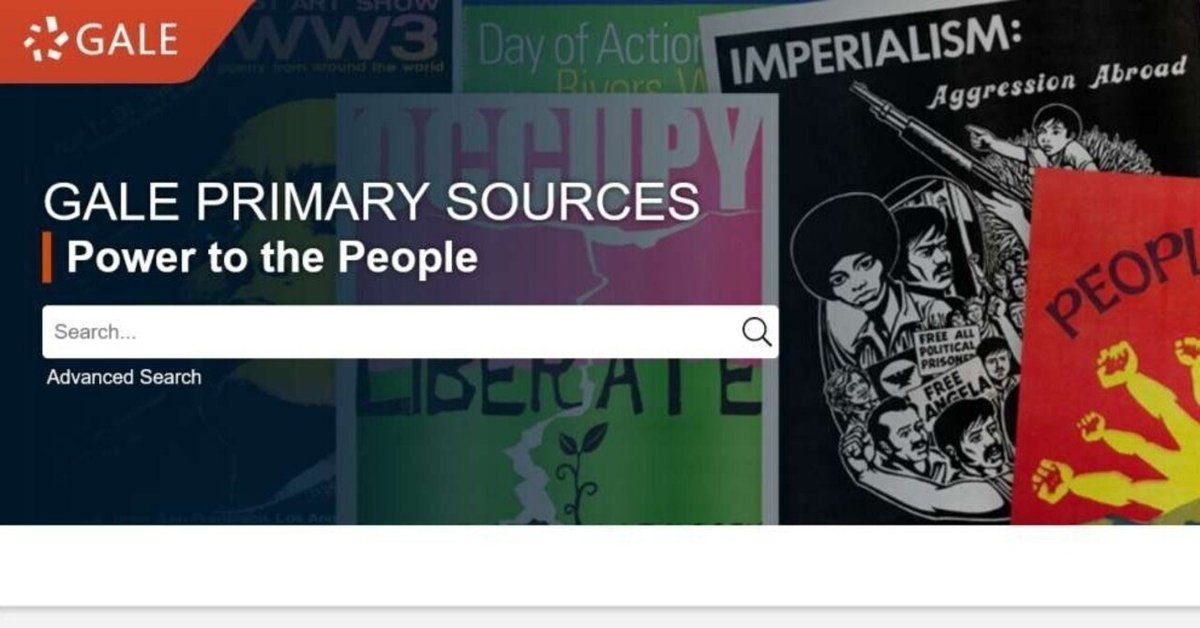Click the Aggression Abroad text
1200x628 pixels.
1056,85
